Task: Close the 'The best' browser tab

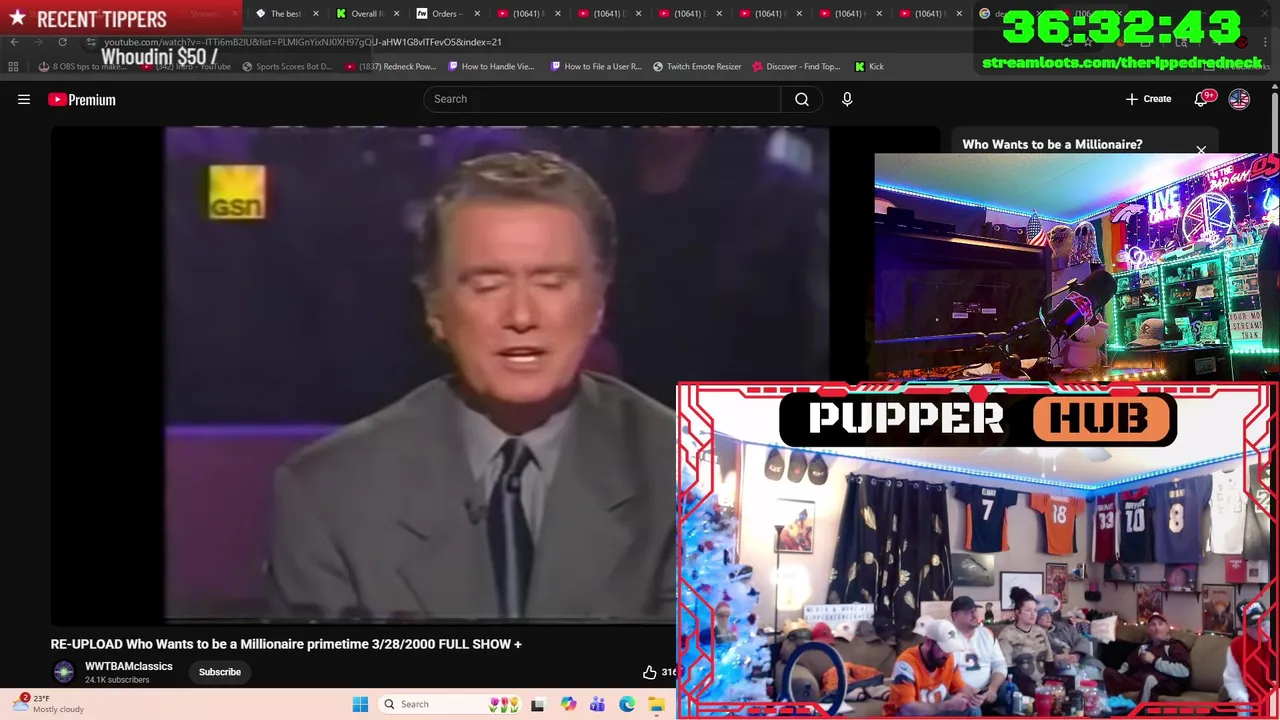Action: (316, 14)
